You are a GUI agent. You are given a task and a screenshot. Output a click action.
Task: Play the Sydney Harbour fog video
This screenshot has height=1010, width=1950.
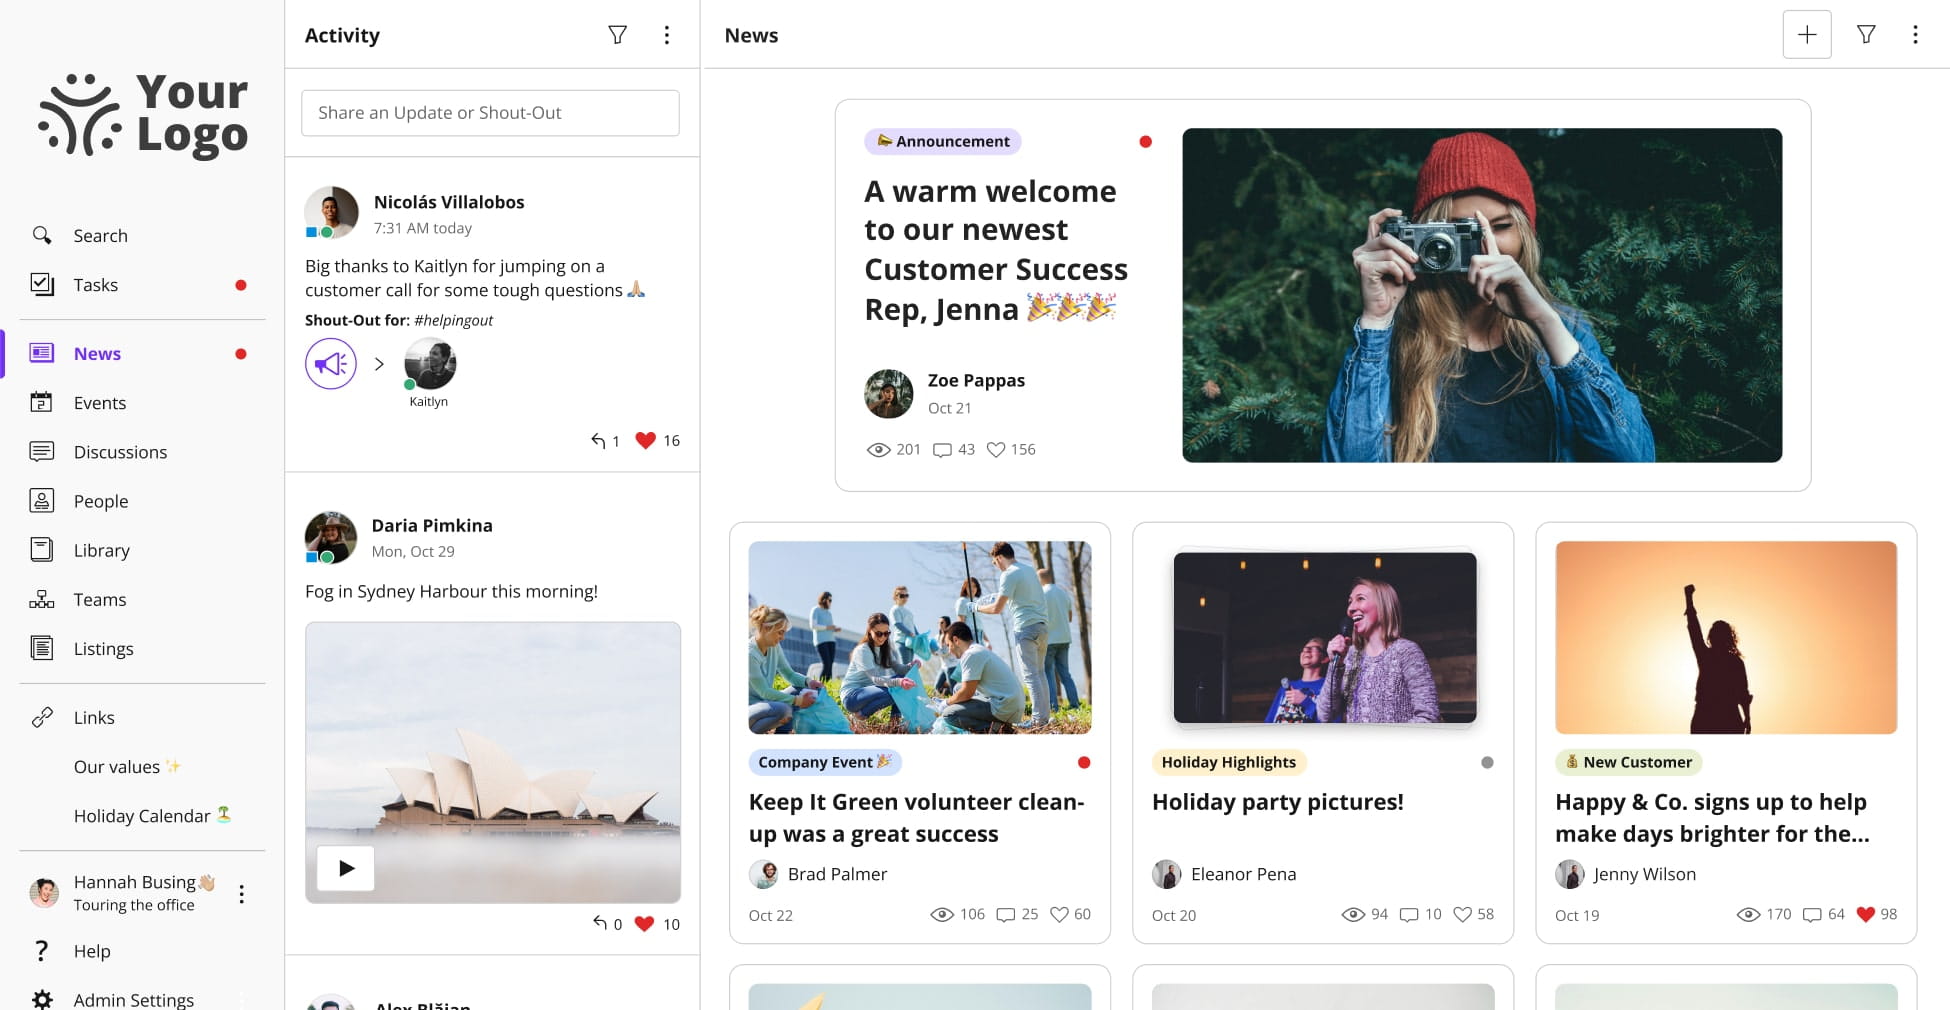pos(344,868)
